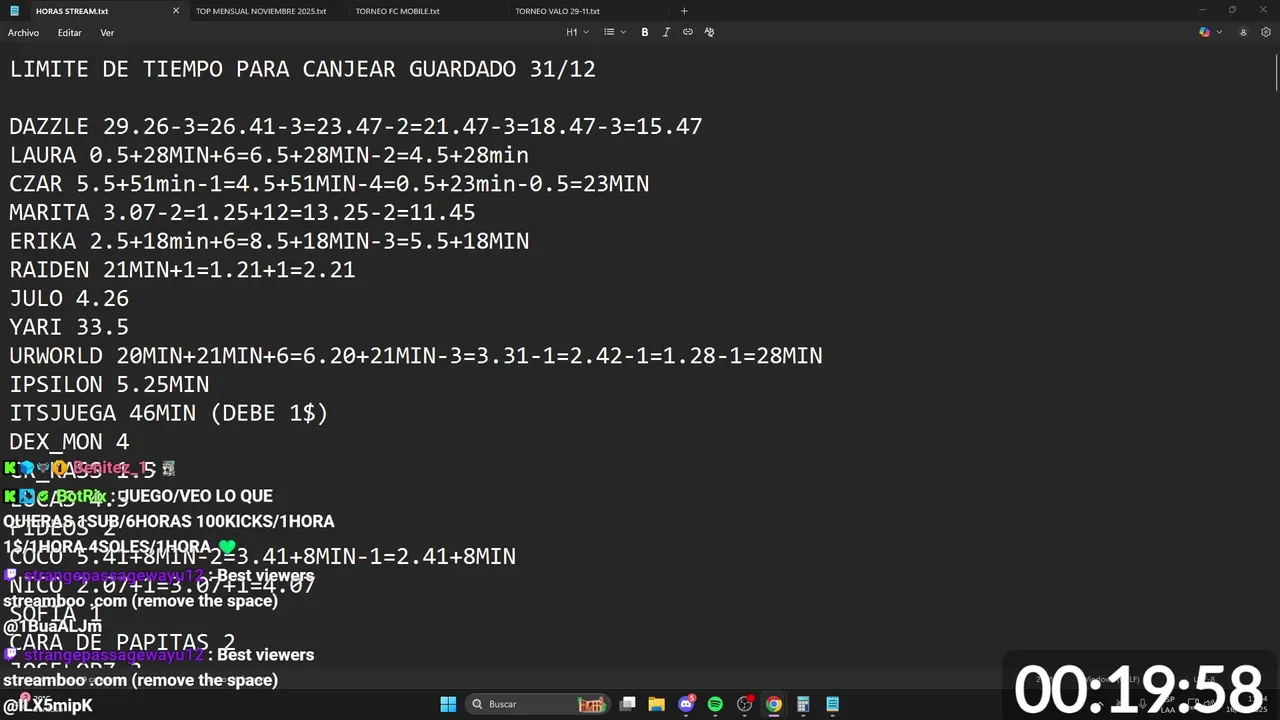The width and height of the screenshot is (1280, 720).
Task: Expand the Copilot dropdown arrow
Action: (x=1218, y=32)
